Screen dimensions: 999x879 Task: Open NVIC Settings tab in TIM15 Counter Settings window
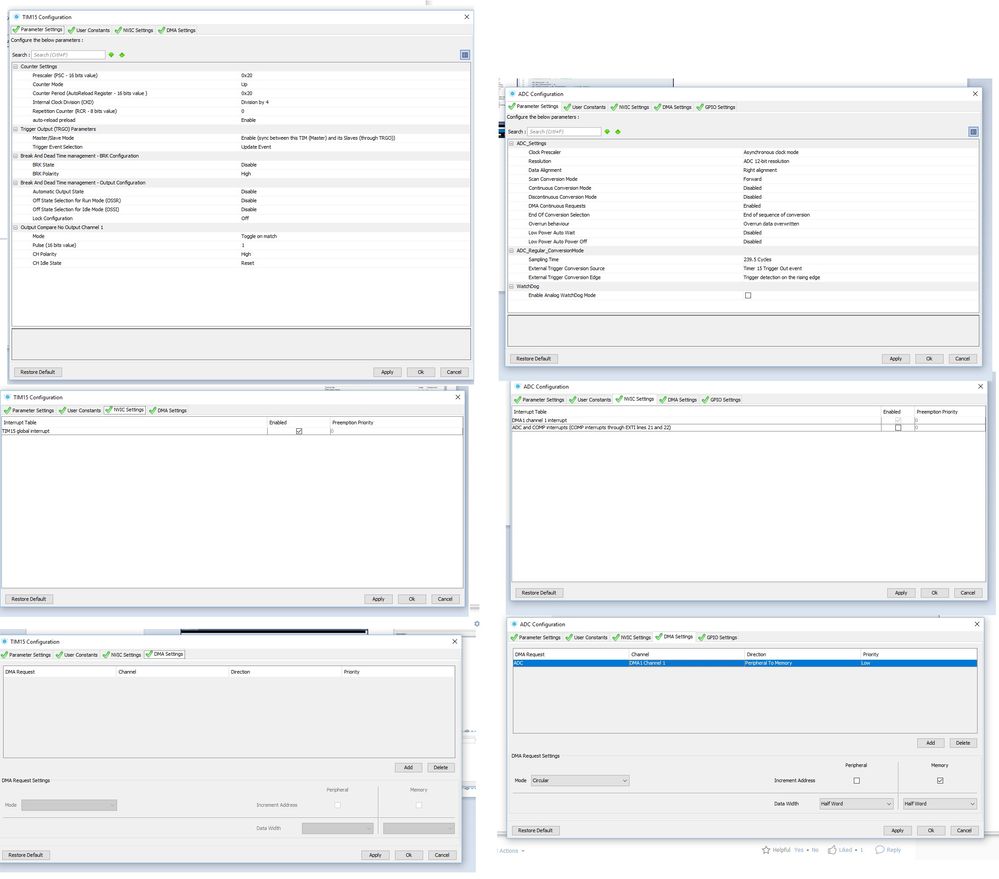coord(134,30)
